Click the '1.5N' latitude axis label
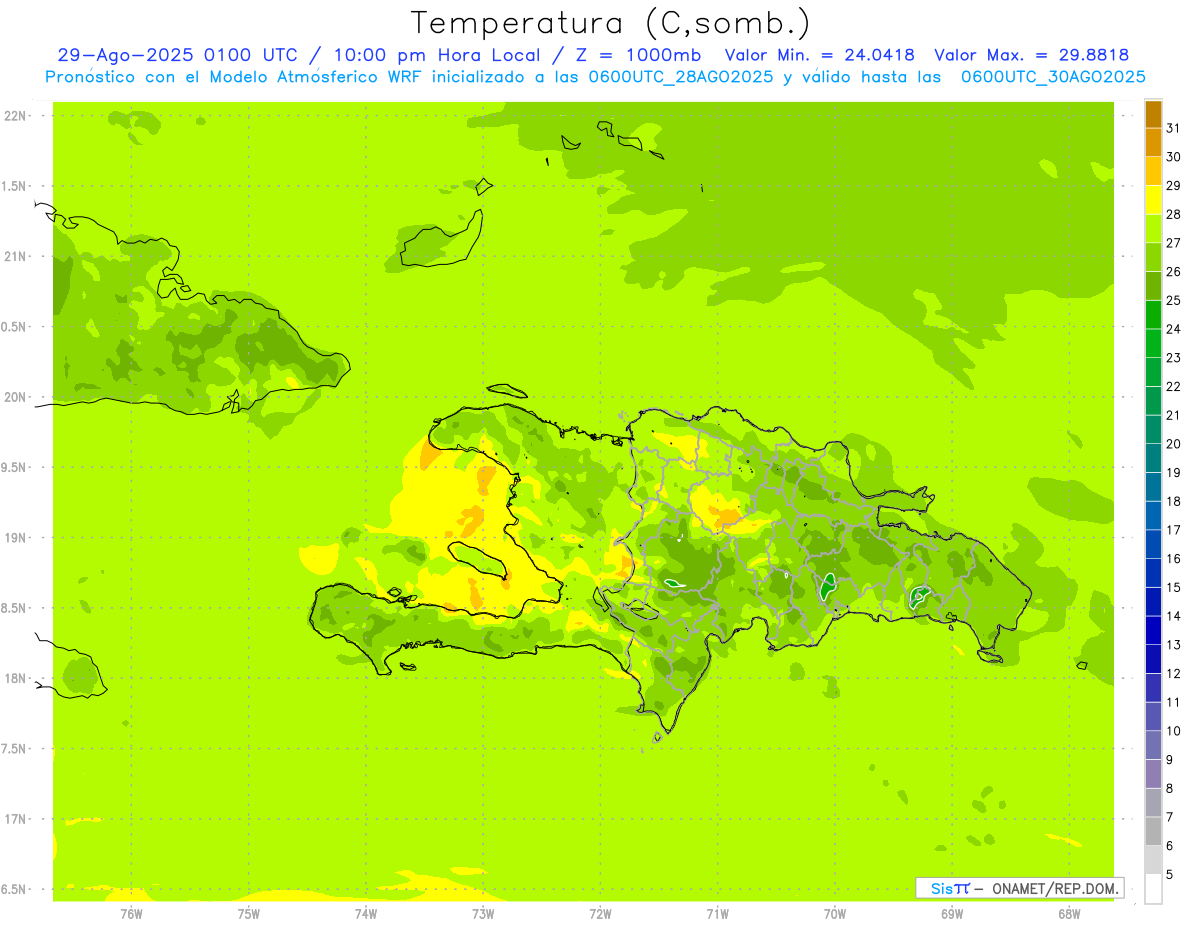The image size is (1200, 927). point(16,186)
